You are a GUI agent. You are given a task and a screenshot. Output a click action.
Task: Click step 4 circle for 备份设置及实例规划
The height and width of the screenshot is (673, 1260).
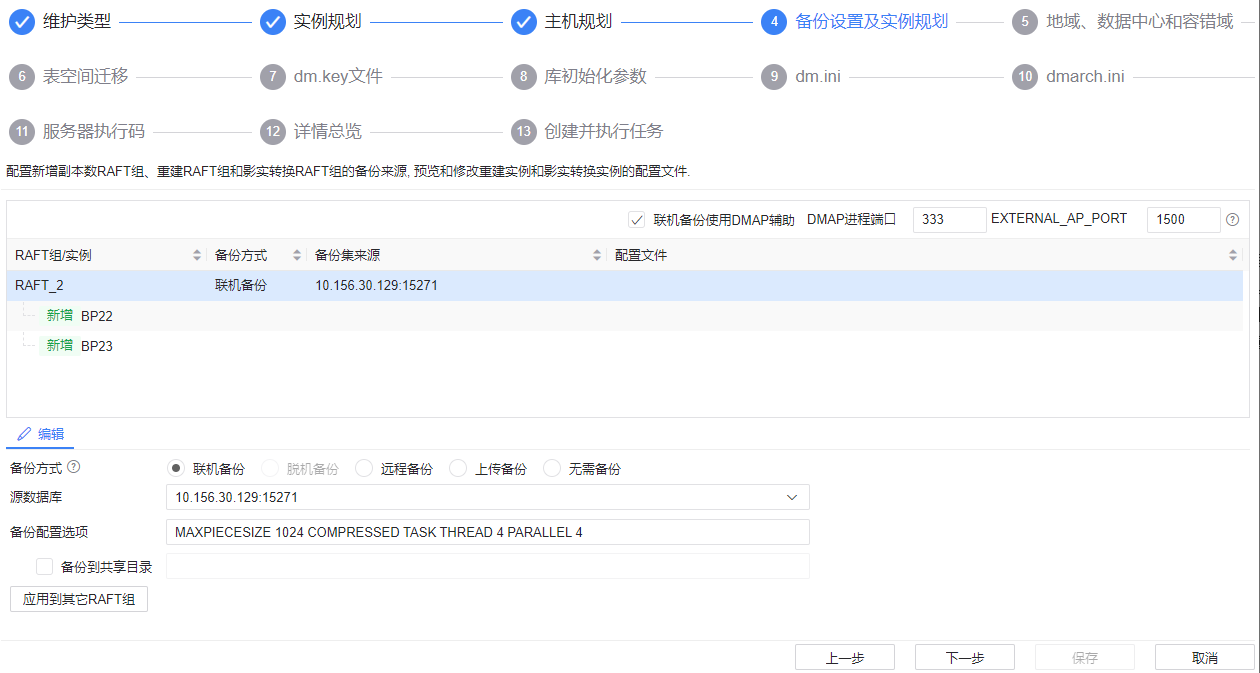click(774, 22)
